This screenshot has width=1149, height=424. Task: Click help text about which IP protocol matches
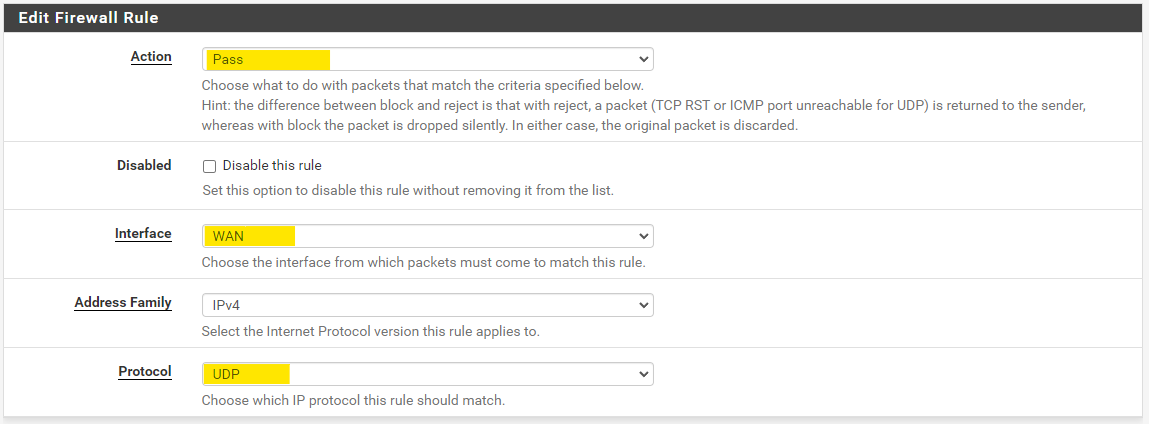tap(353, 401)
